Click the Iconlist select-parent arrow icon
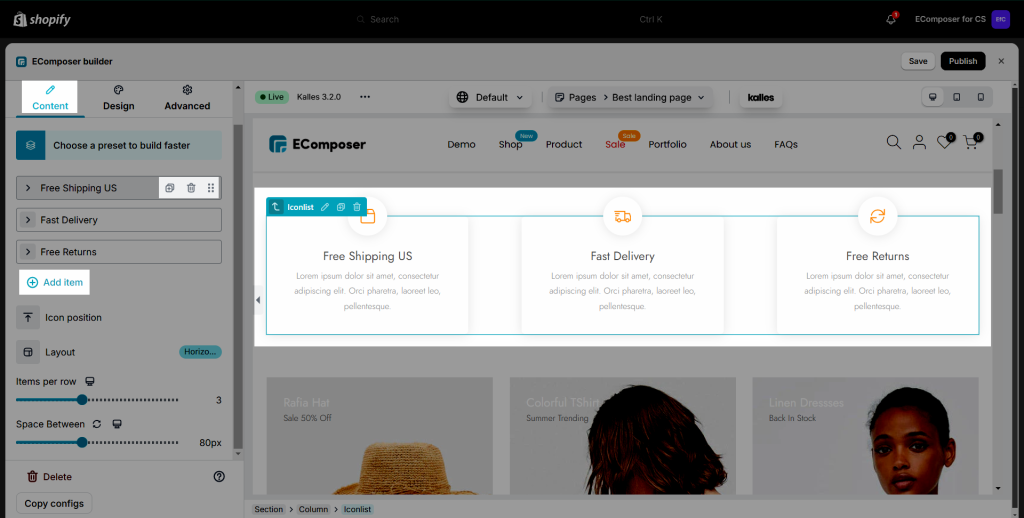This screenshot has height=518, width=1024. (276, 207)
